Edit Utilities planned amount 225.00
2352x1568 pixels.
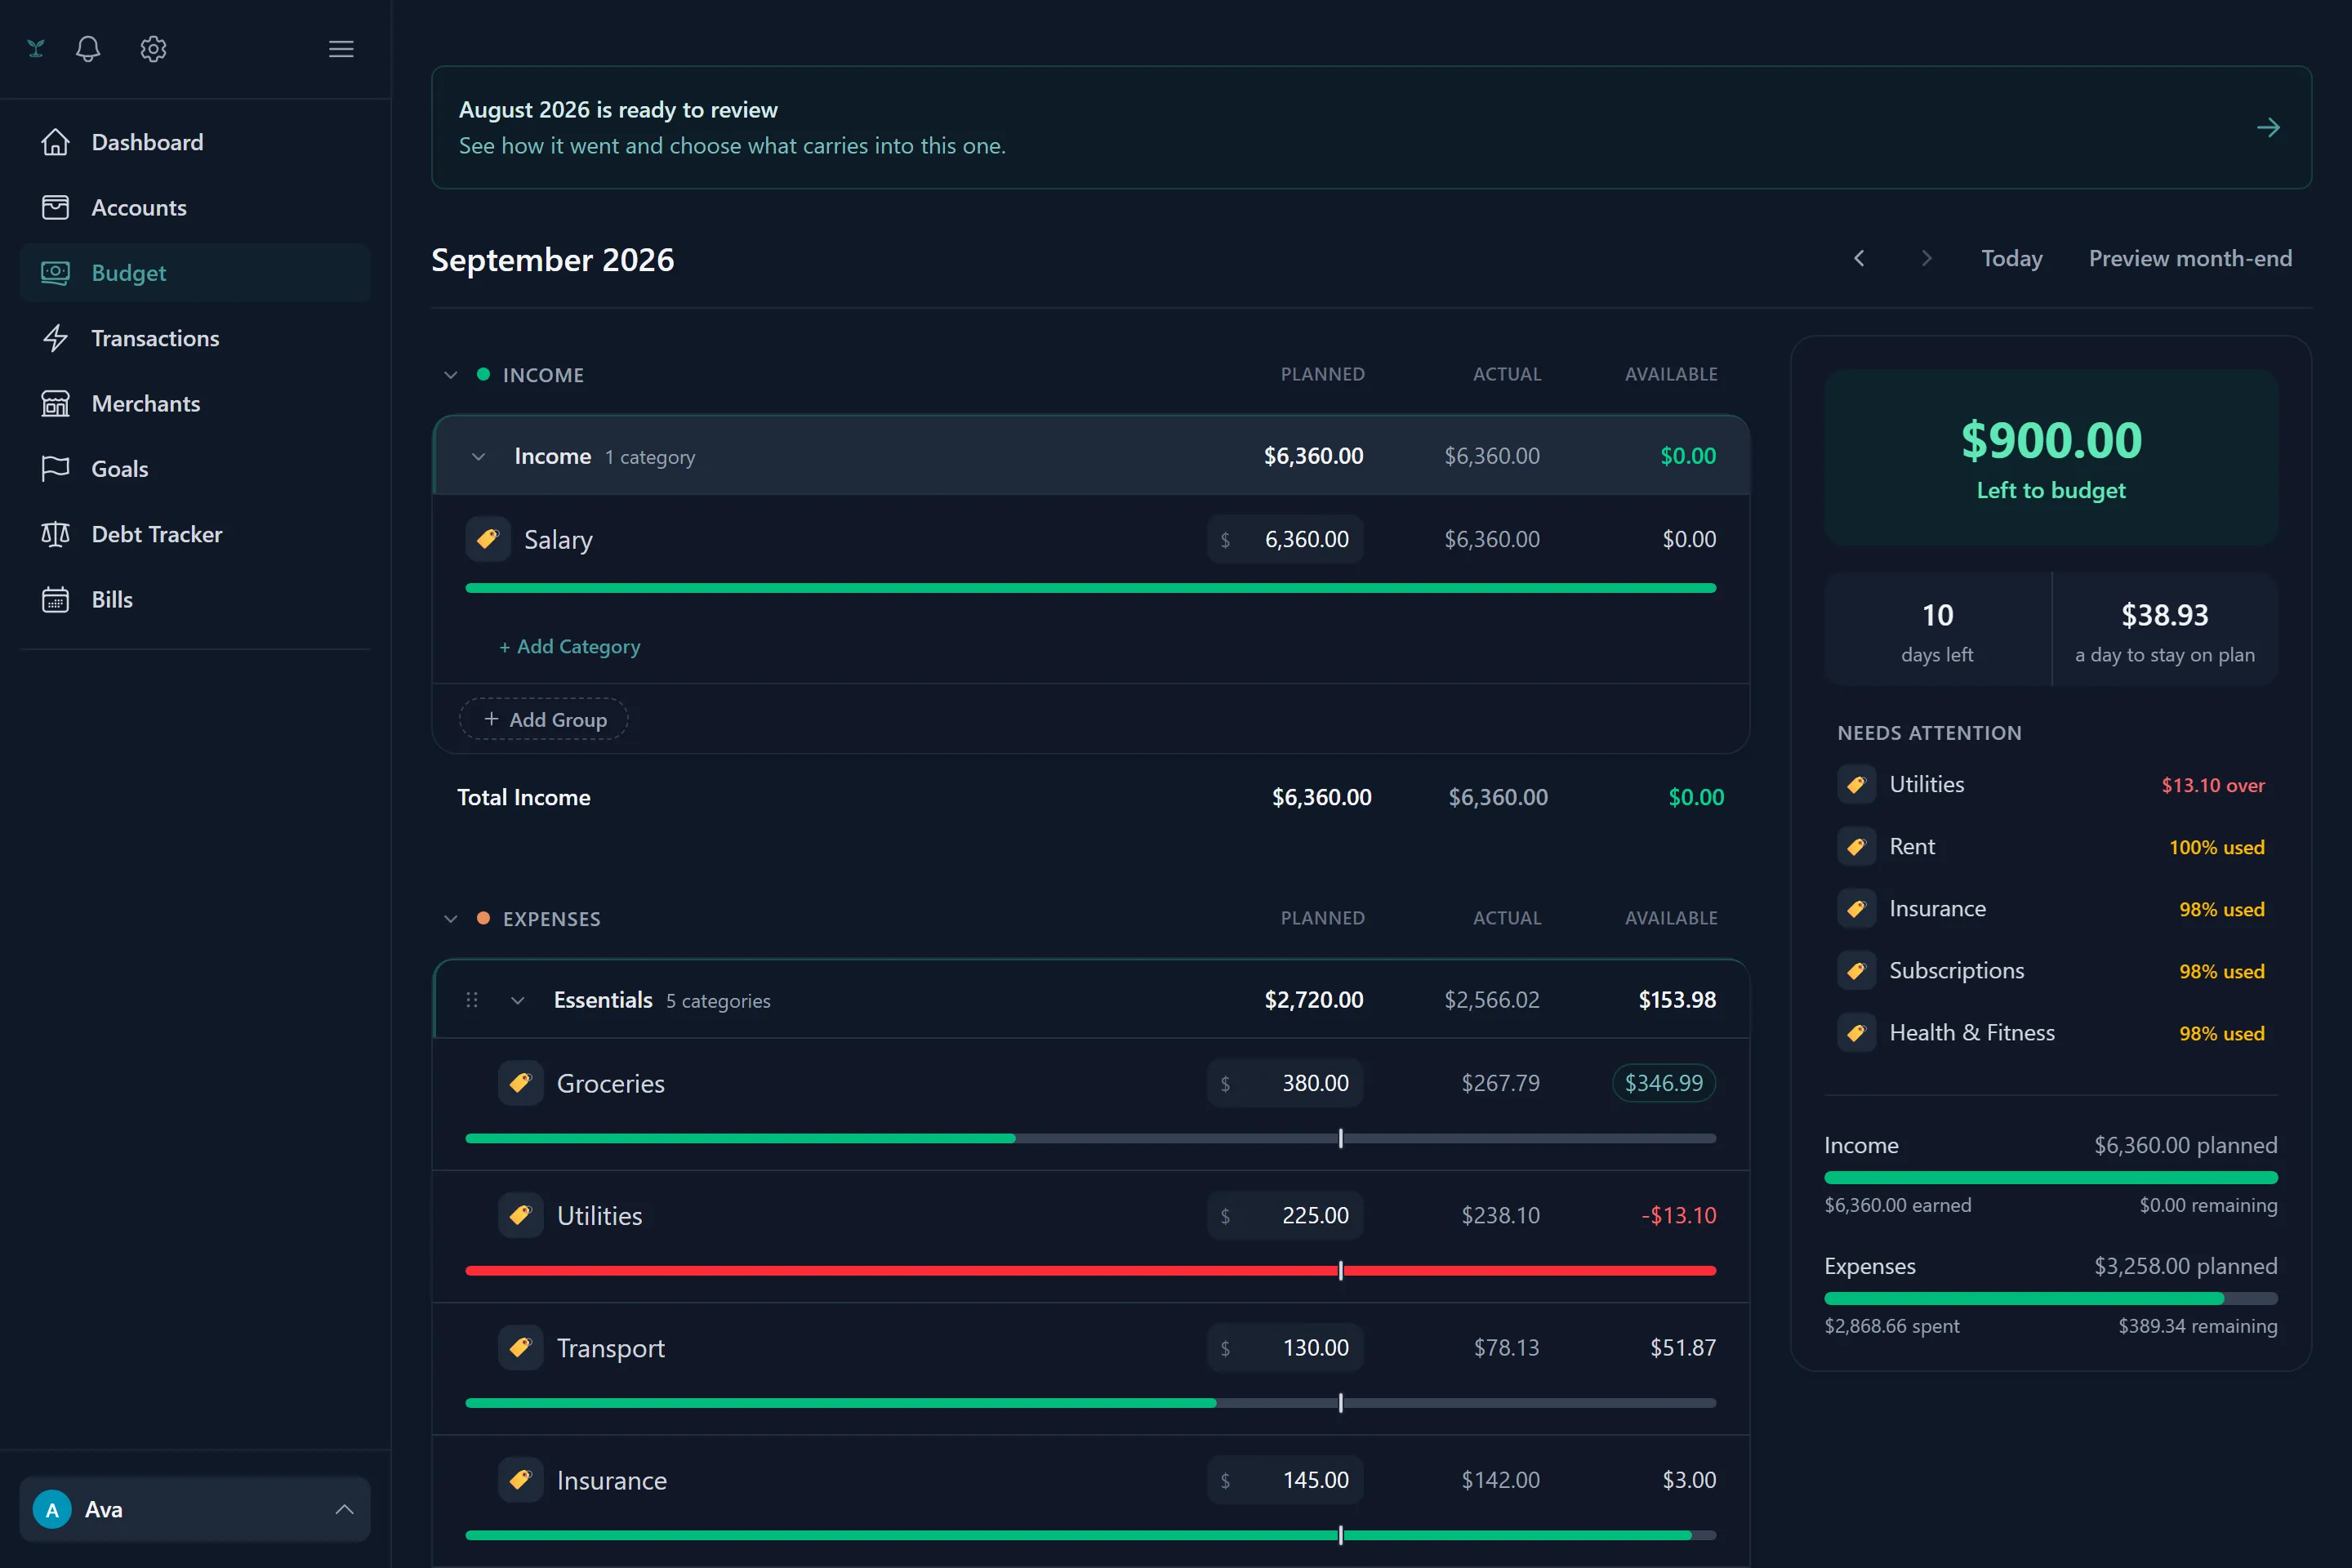[1285, 1215]
